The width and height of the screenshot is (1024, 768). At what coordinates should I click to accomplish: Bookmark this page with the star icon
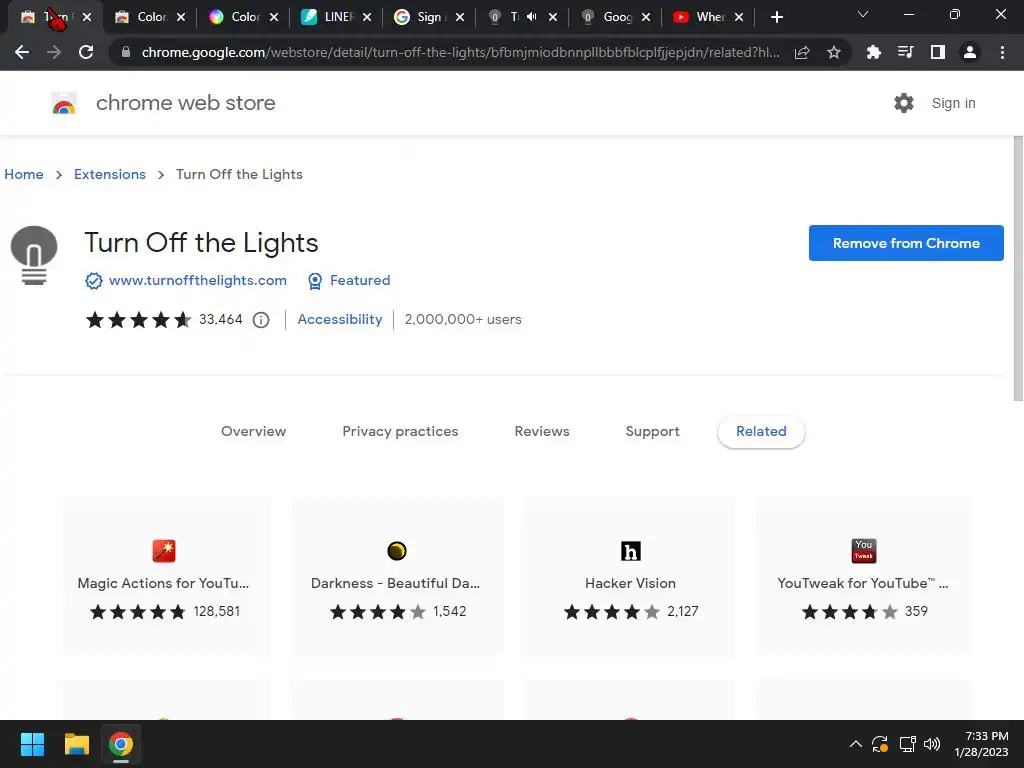834,52
